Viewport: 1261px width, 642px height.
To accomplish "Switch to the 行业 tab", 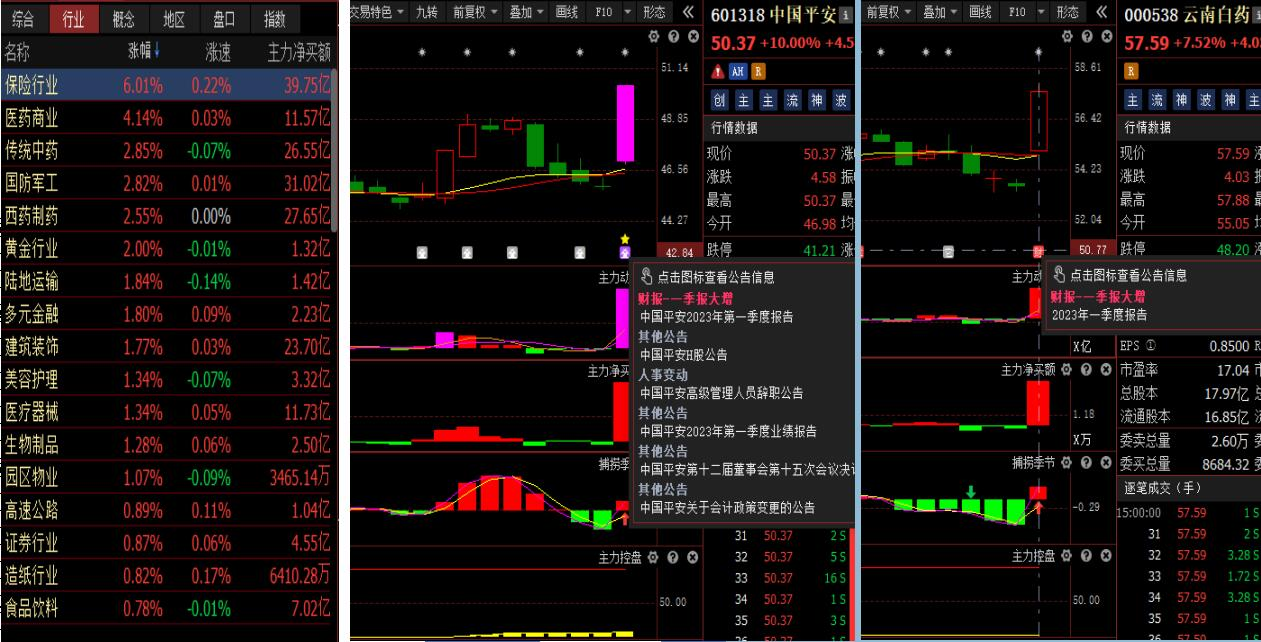I will (73, 18).
